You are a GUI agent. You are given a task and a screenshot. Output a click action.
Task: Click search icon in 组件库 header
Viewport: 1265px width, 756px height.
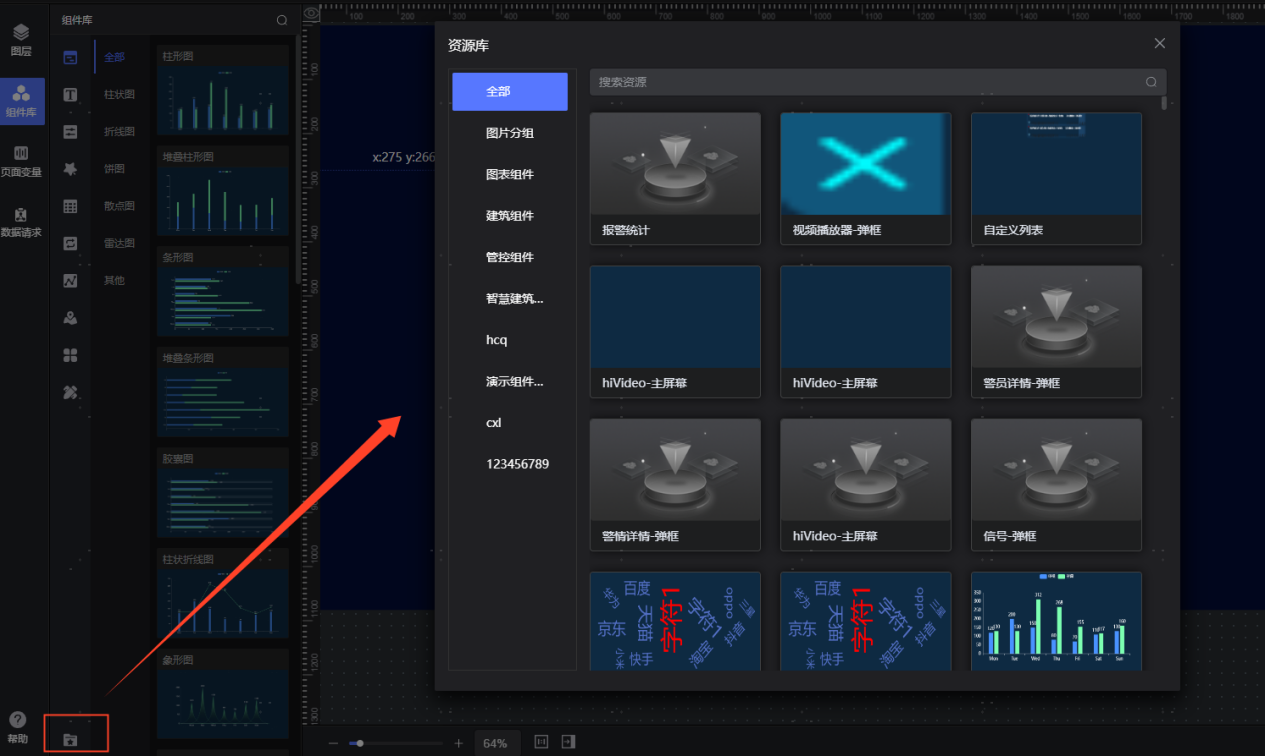(x=282, y=20)
